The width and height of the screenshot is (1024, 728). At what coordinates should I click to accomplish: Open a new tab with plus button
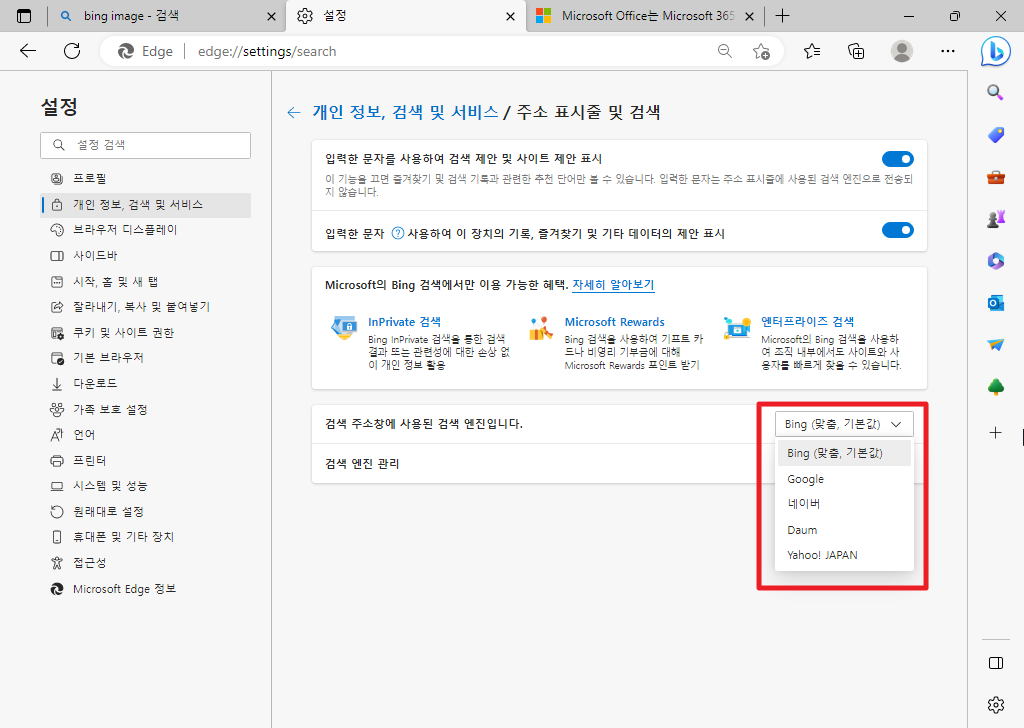[782, 16]
